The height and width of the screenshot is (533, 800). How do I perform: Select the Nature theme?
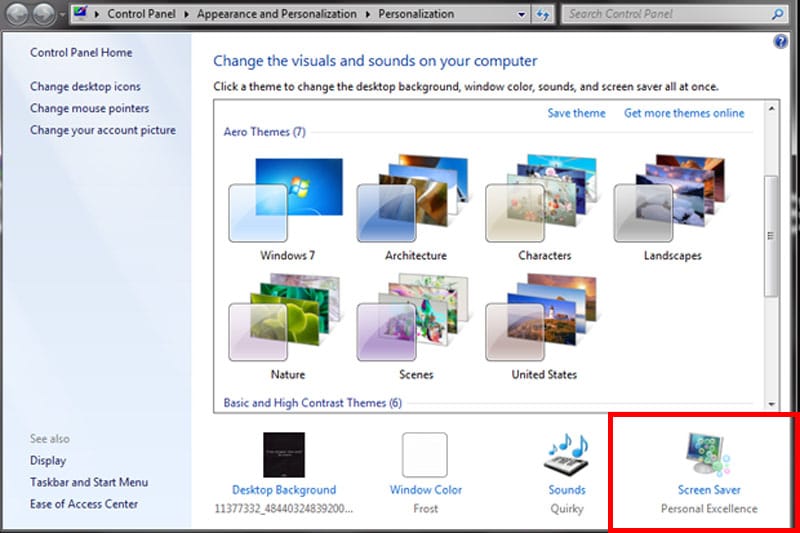287,327
